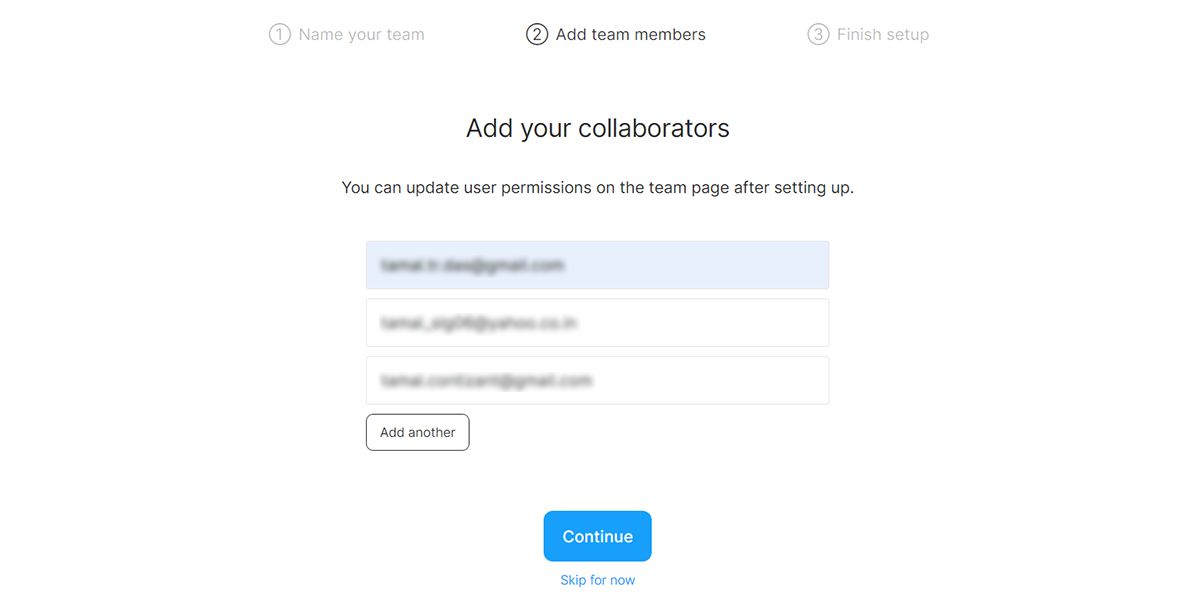
Task: Jump to the 'Finish setup' step label
Action: coord(882,35)
